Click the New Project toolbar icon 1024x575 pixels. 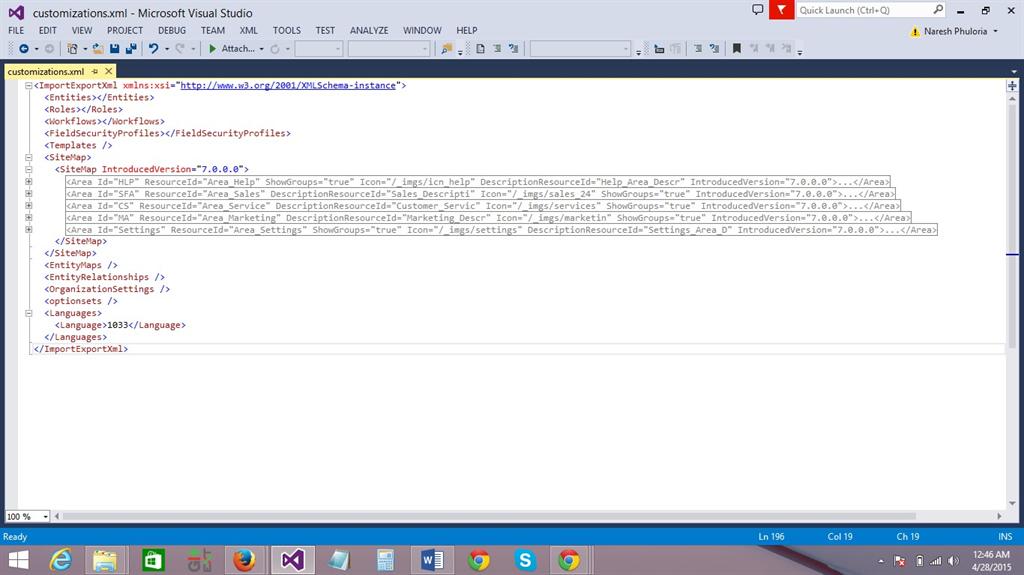pyautogui.click(x=72, y=49)
